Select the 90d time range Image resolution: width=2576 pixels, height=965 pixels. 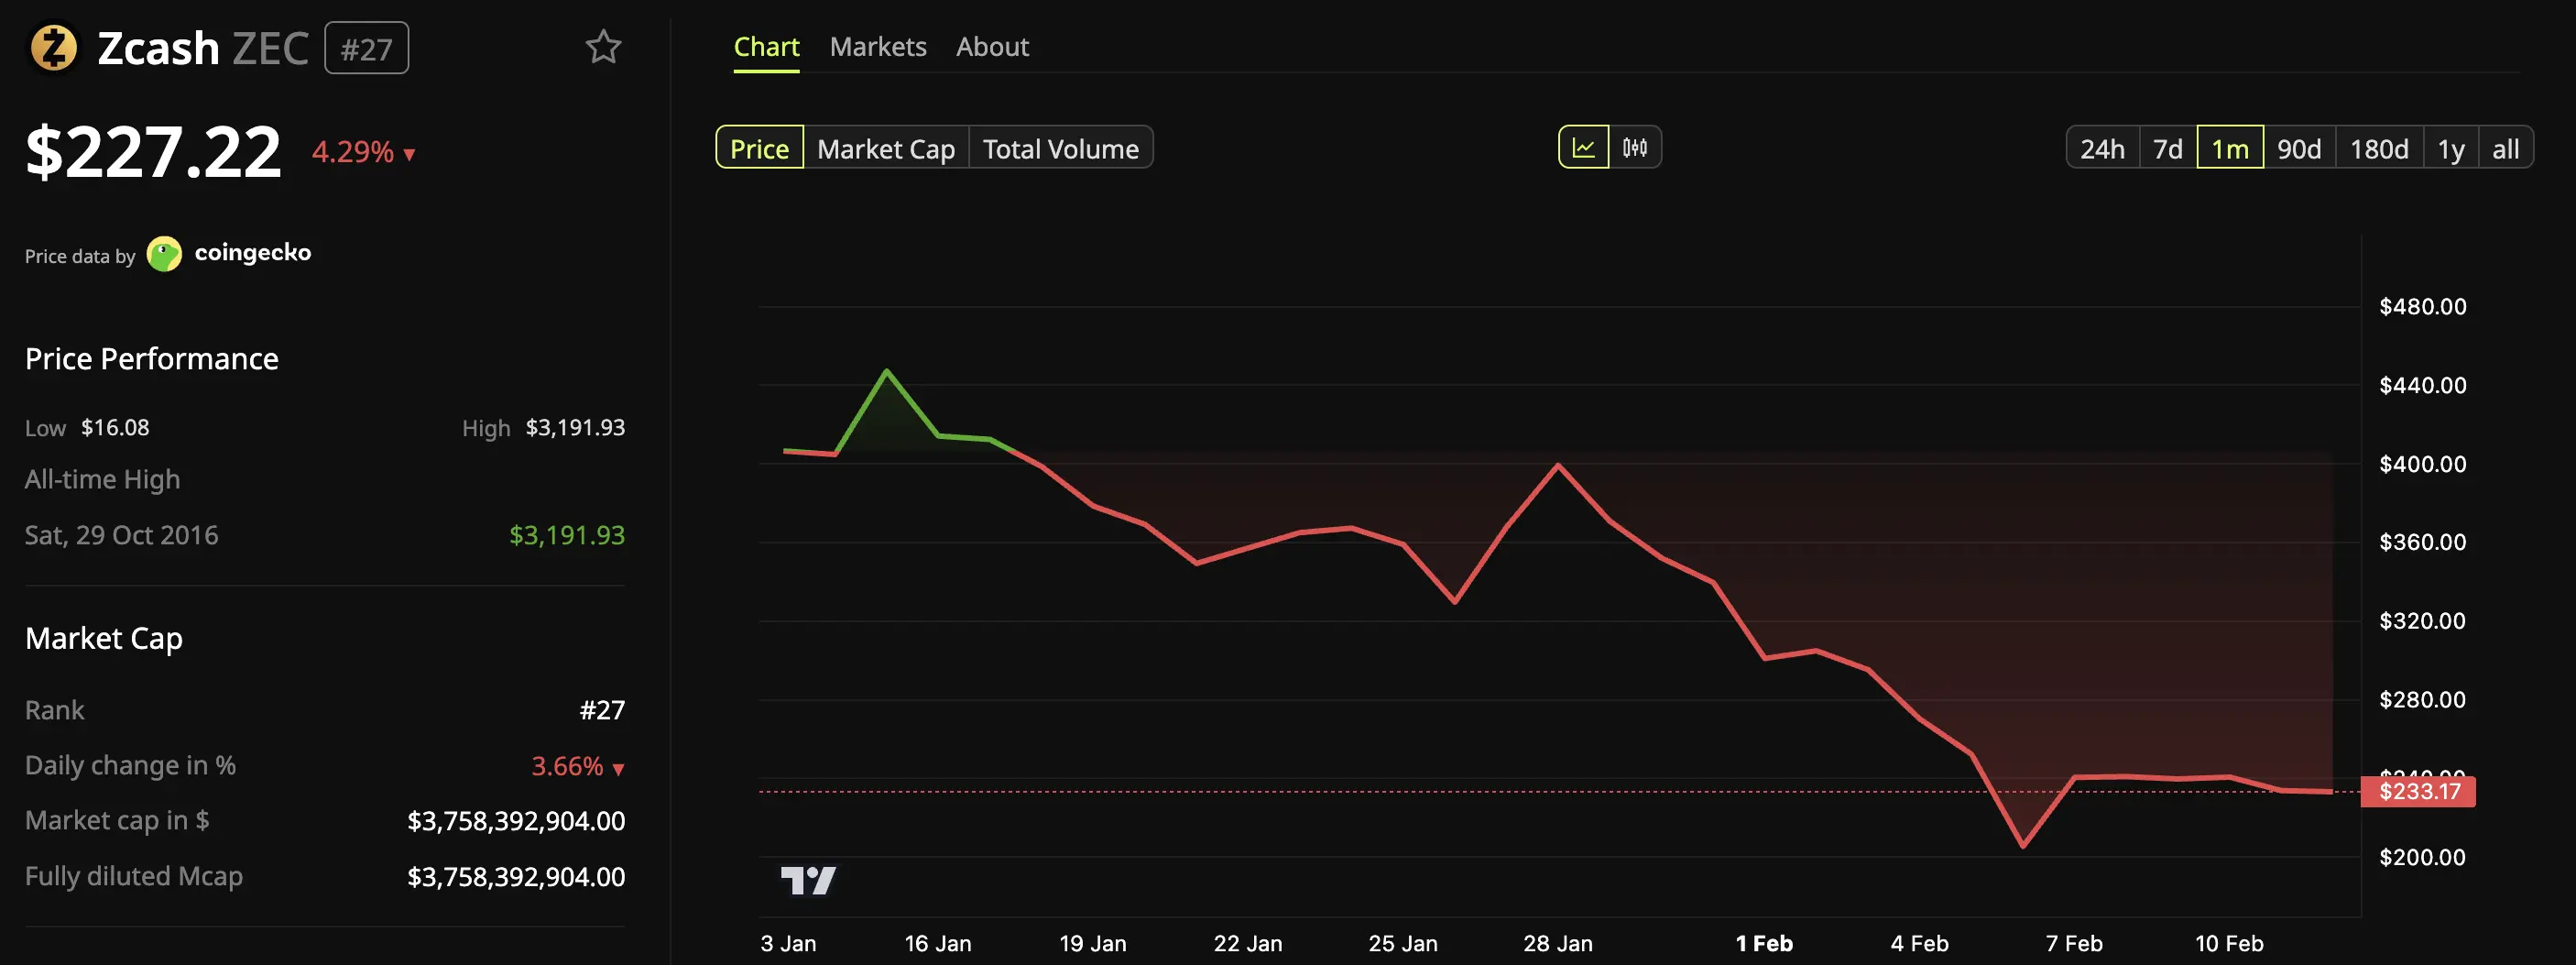pos(2300,148)
